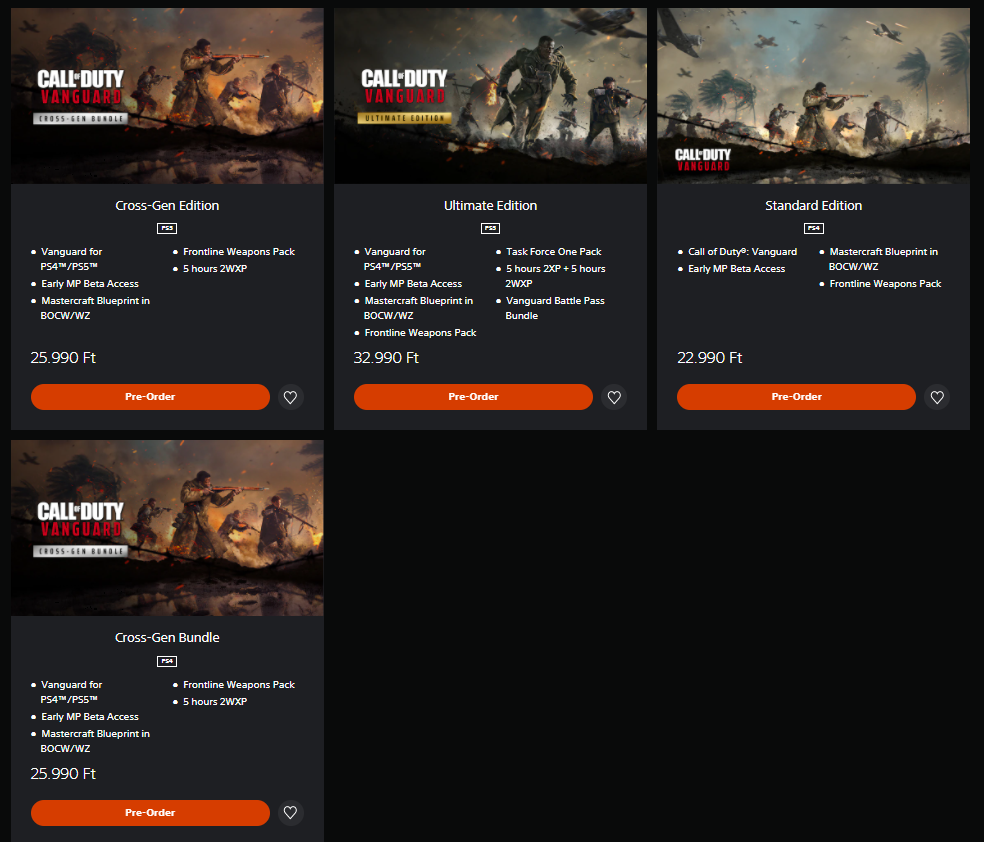Open the Standard Edition cover image

[x=813, y=96]
